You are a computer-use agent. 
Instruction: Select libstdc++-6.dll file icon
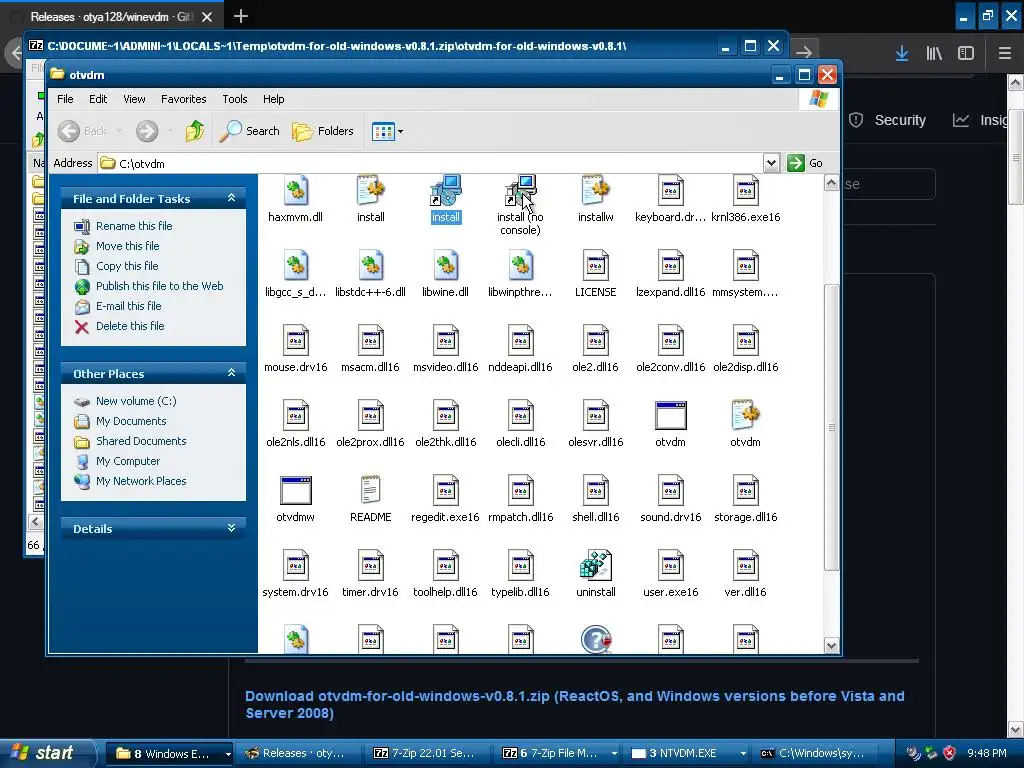[370, 266]
